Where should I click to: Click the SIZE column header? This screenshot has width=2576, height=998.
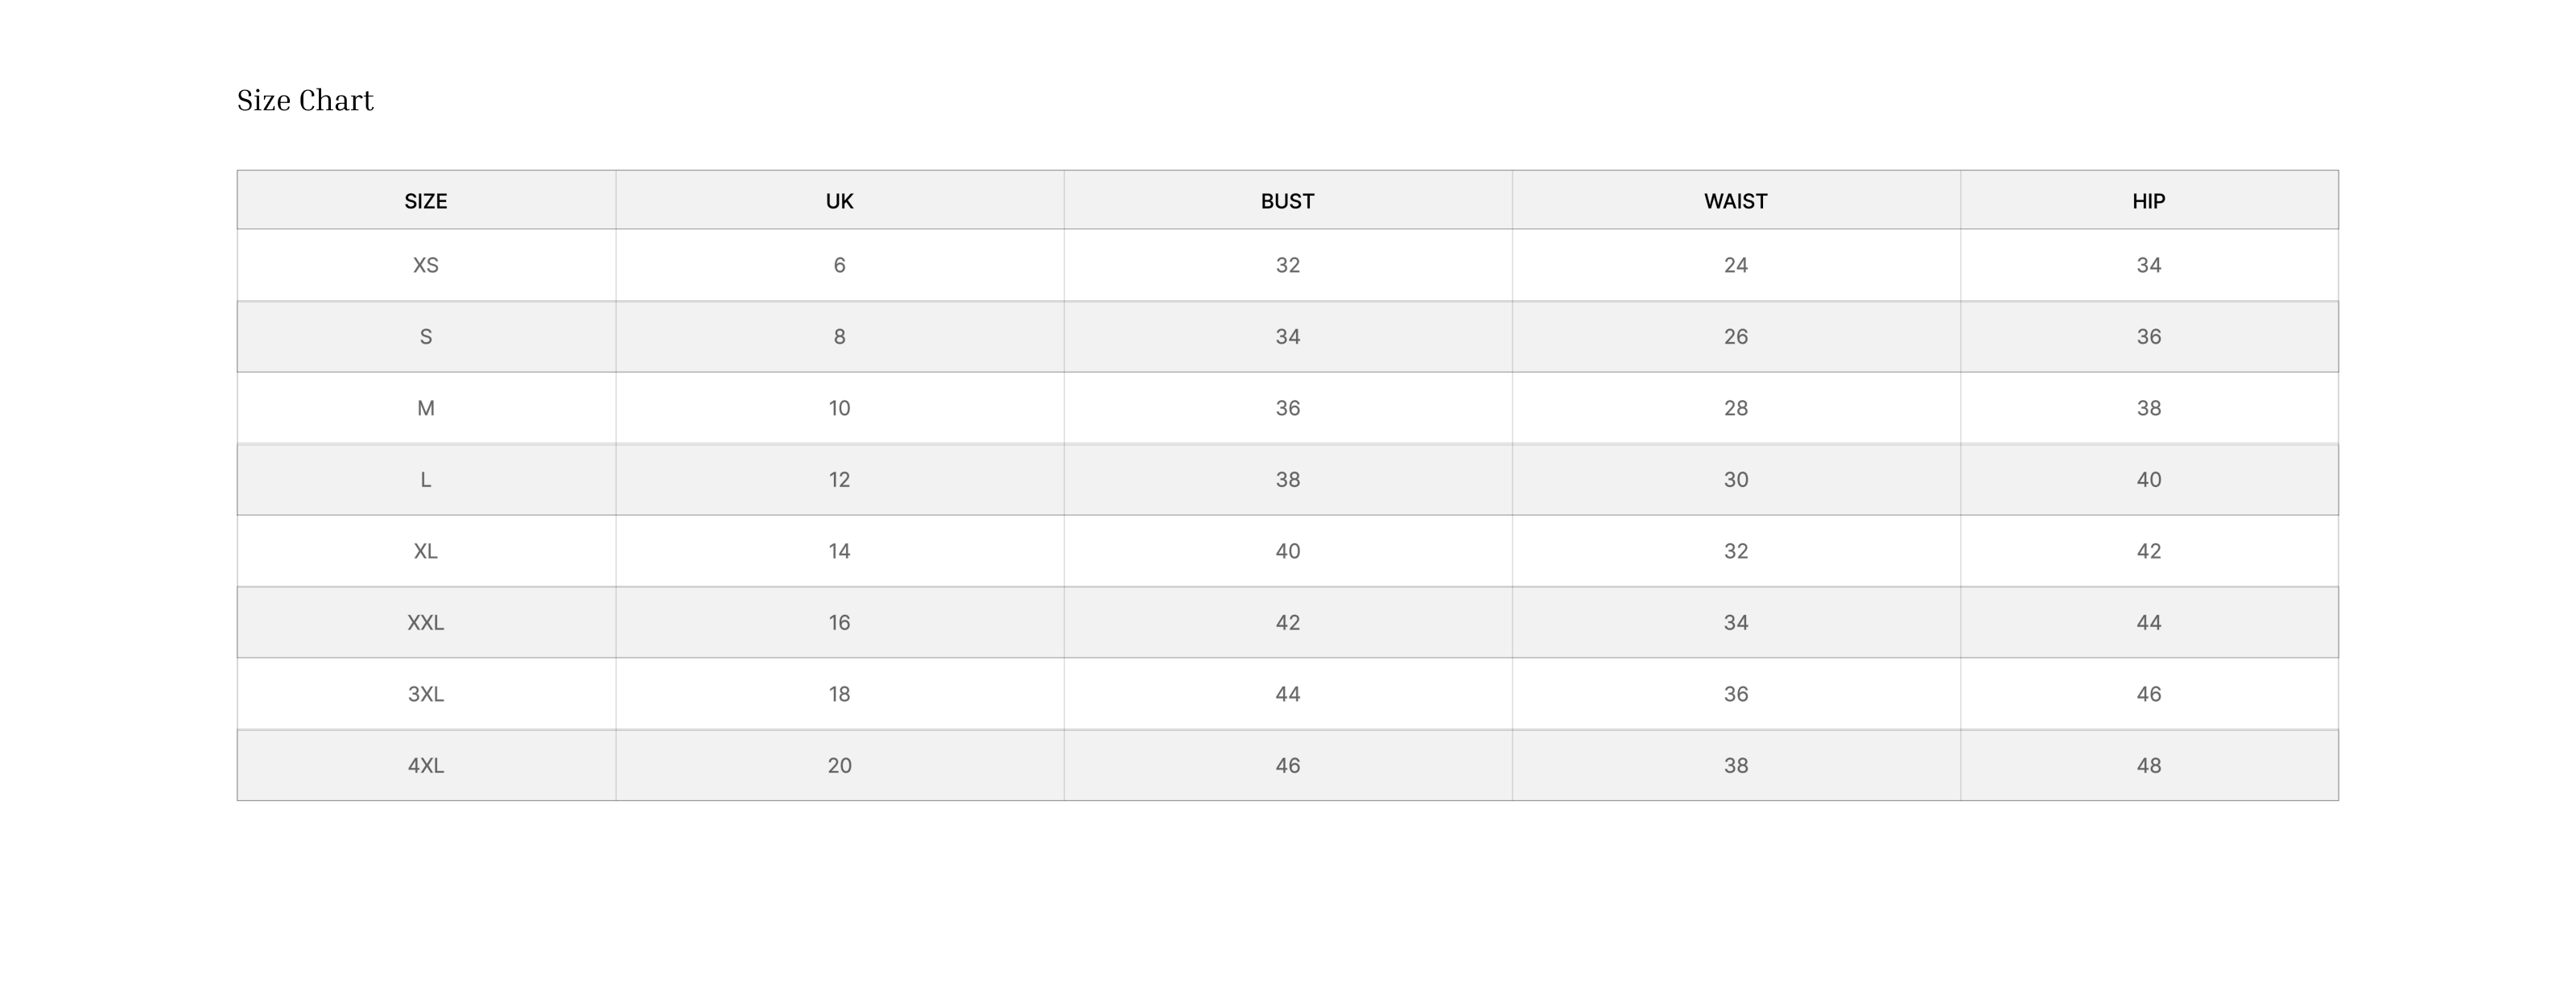pyautogui.click(x=426, y=201)
